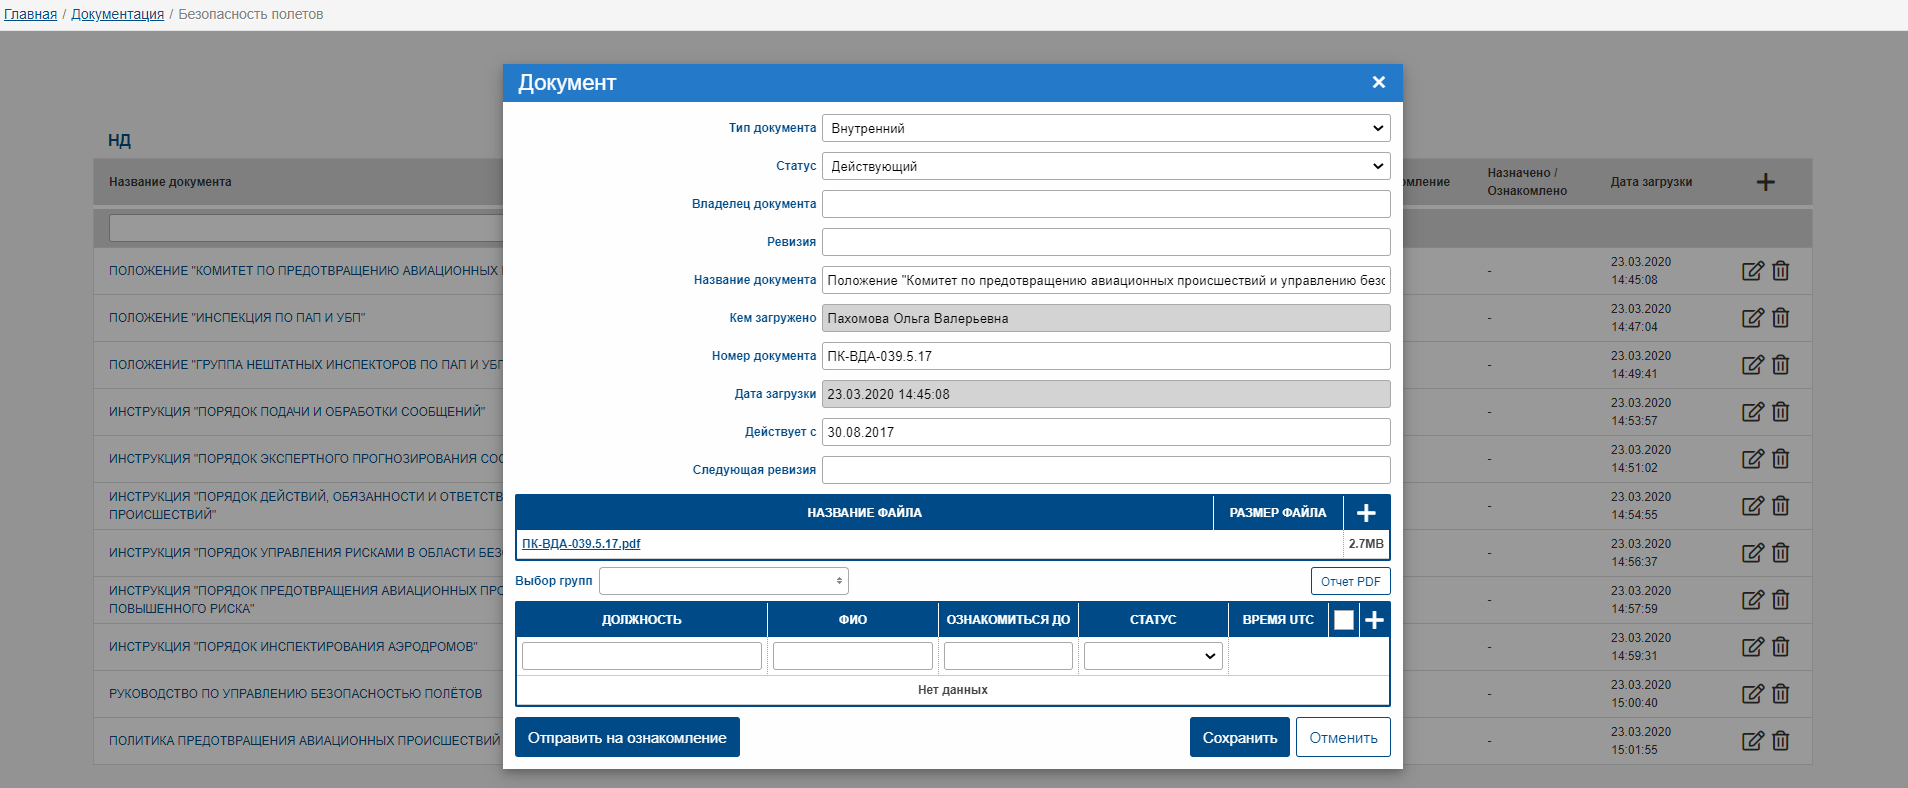Edit the document loaded at 15:01:55
The height and width of the screenshot is (788, 1908).
tap(1753, 741)
